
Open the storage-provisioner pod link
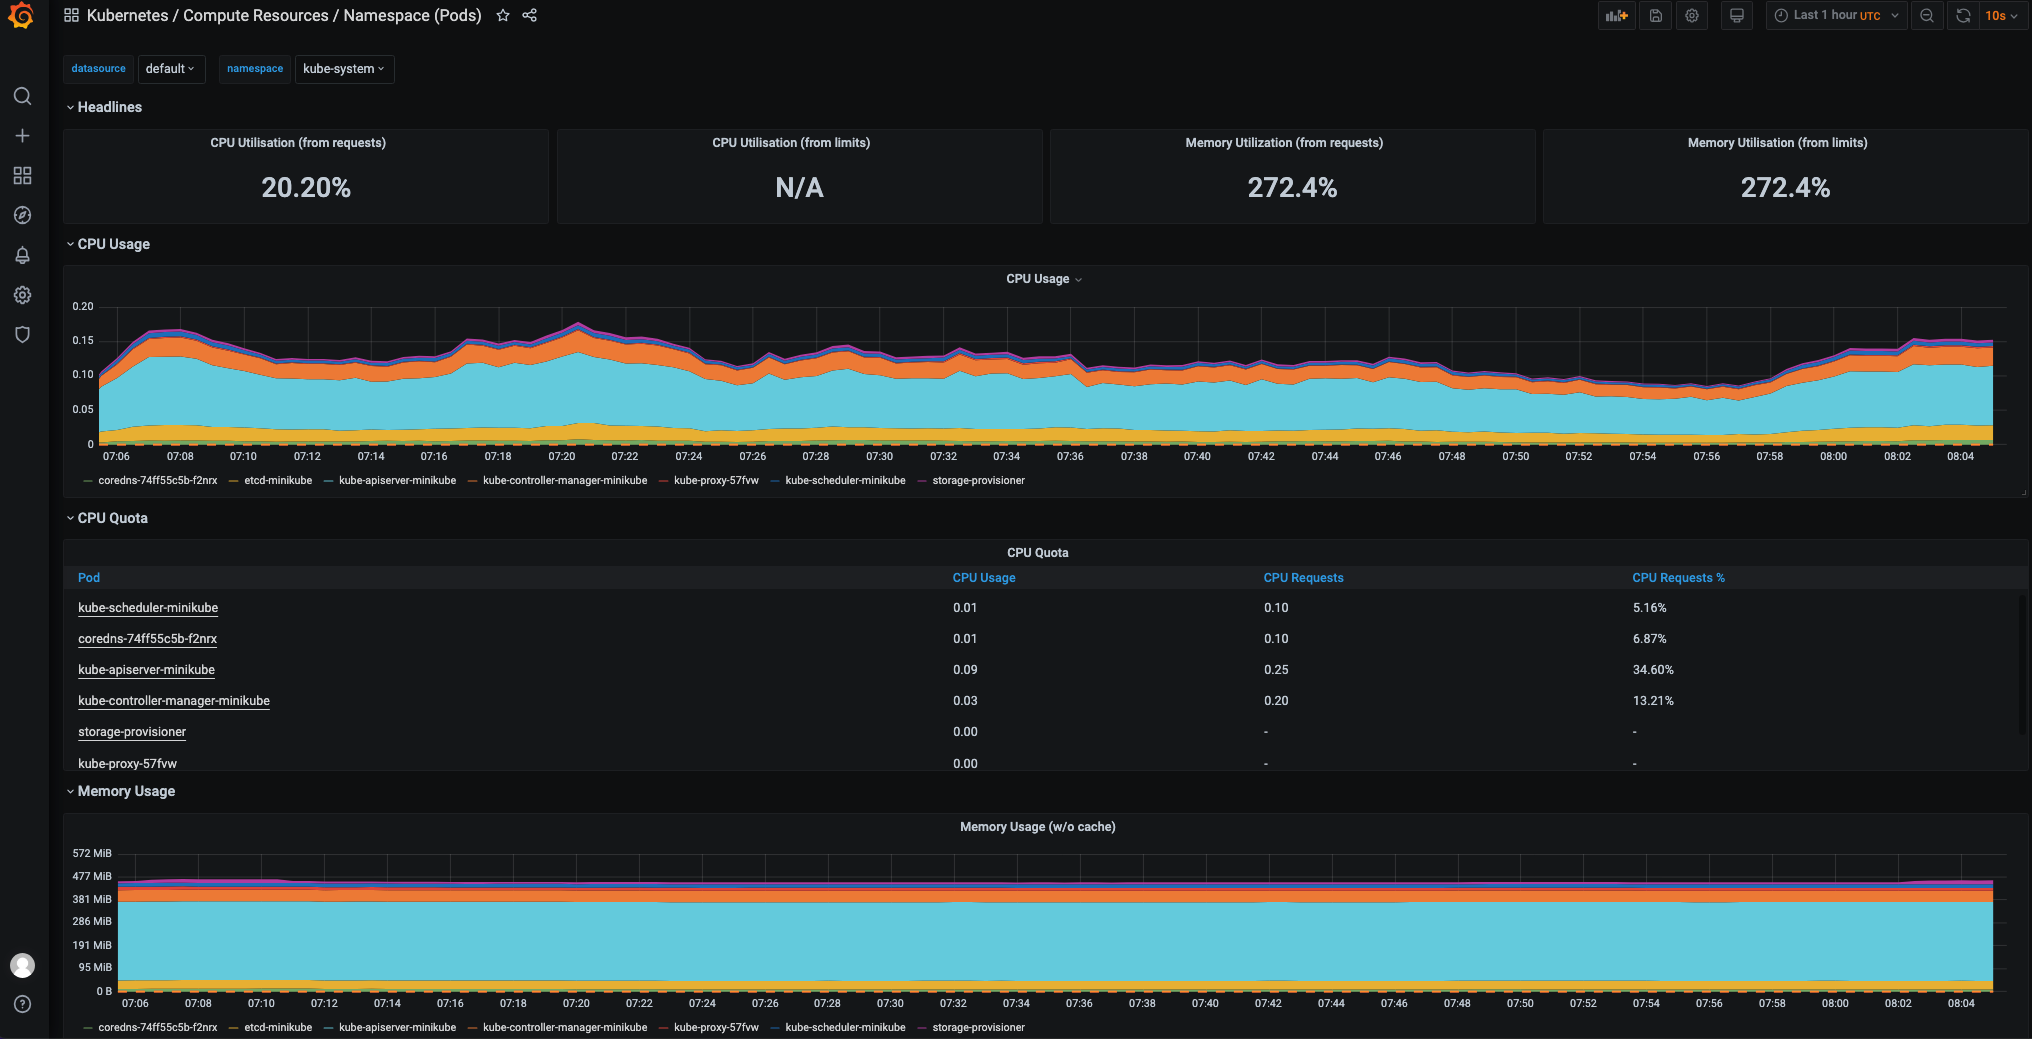tap(132, 732)
